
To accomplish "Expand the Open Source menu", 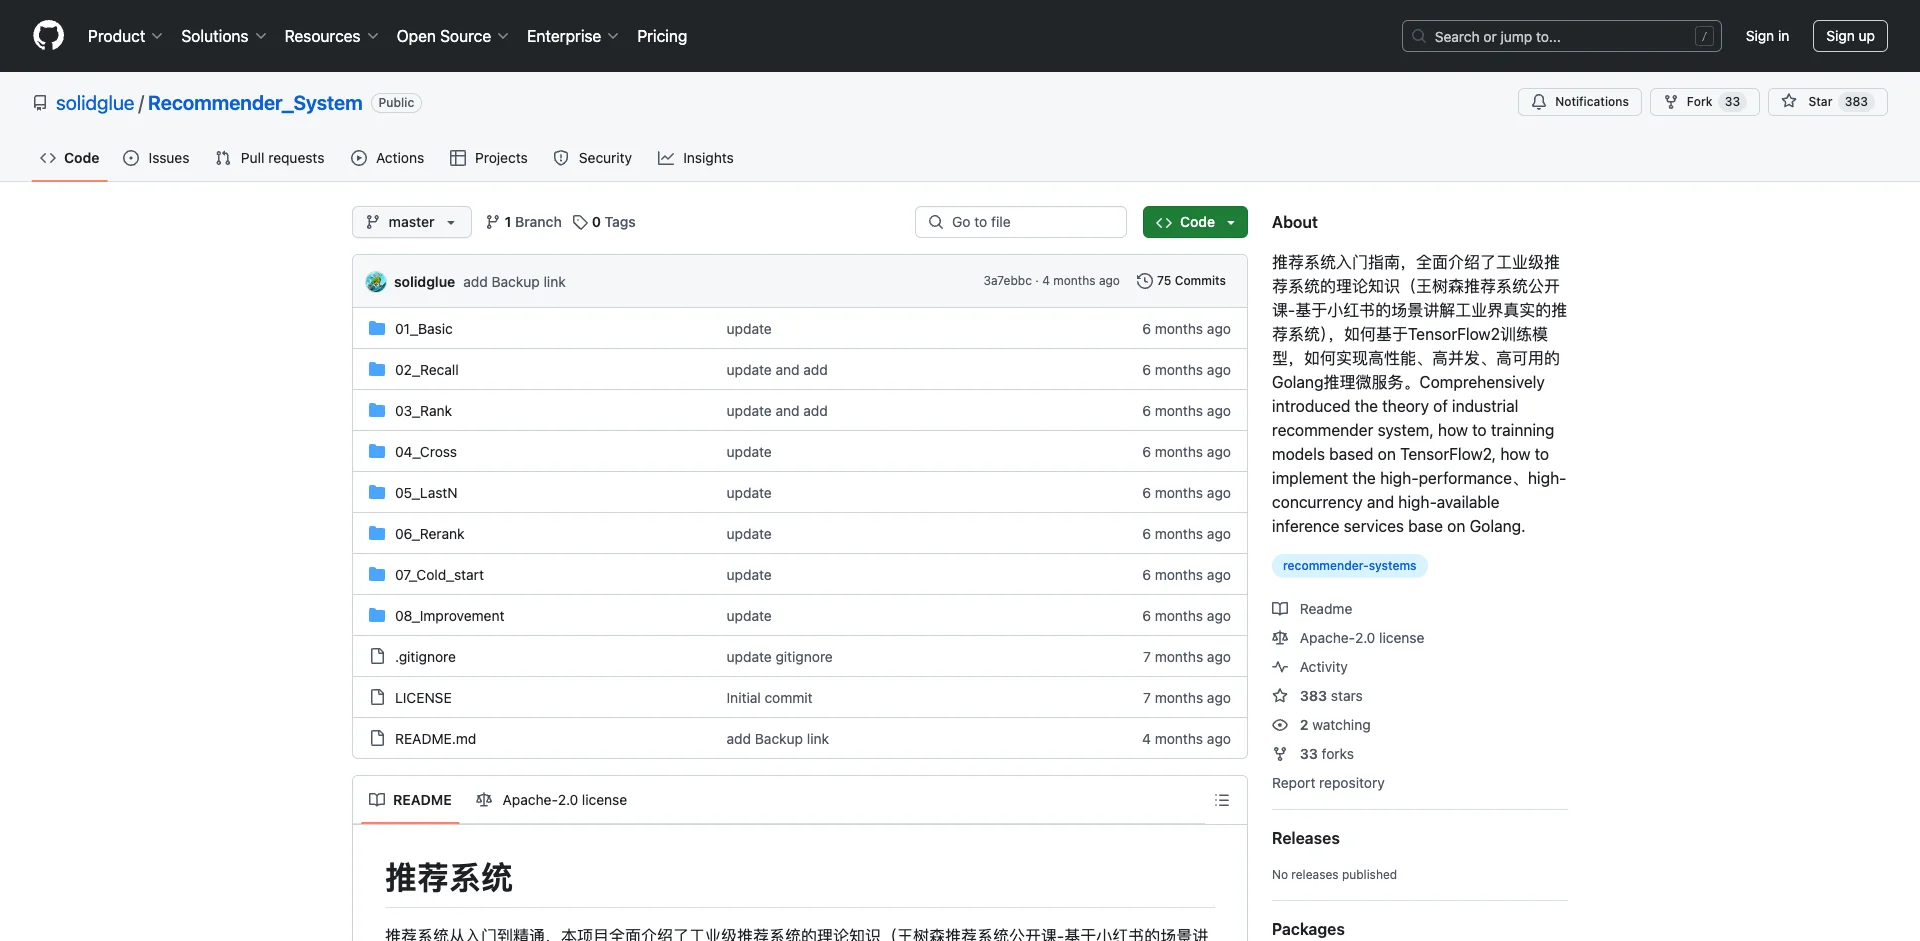I will click(x=453, y=36).
